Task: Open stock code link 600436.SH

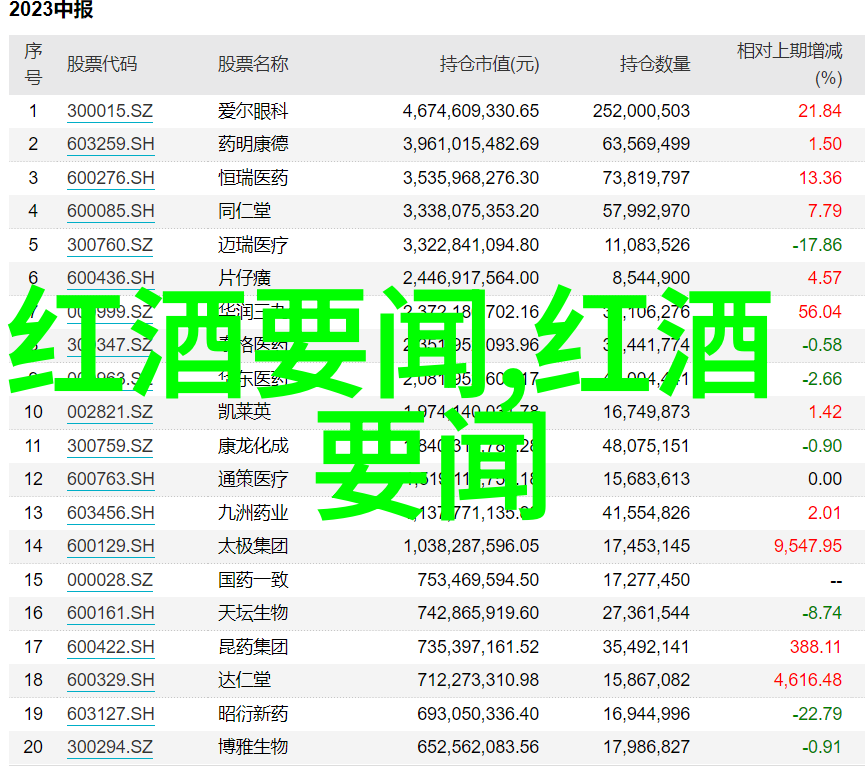Action: click(x=110, y=278)
